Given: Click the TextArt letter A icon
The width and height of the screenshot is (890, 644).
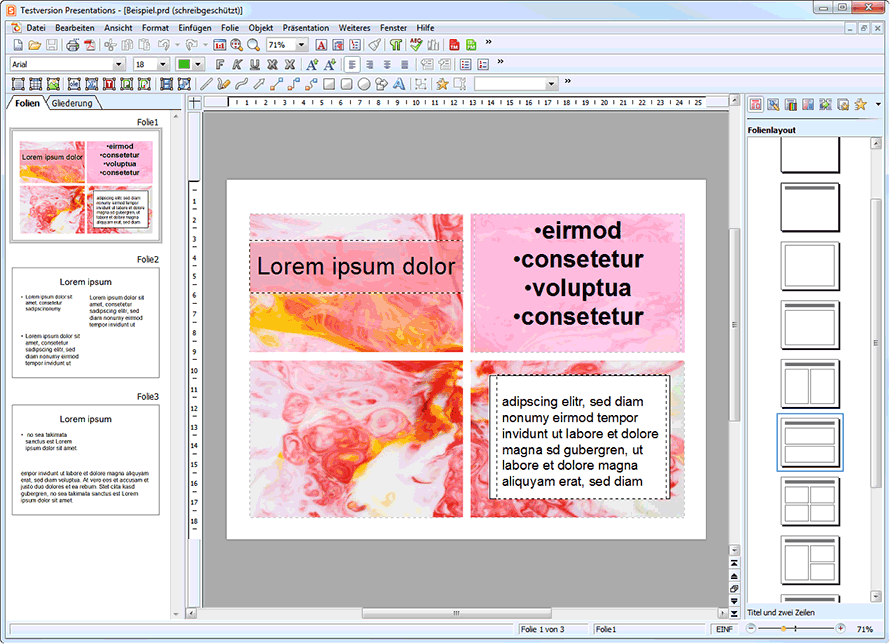Looking at the screenshot, I should coord(399,84).
